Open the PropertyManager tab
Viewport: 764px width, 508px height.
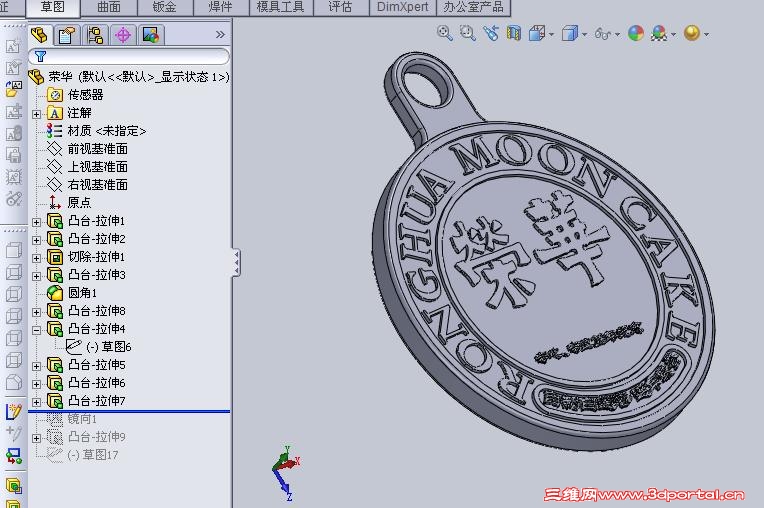coord(67,35)
